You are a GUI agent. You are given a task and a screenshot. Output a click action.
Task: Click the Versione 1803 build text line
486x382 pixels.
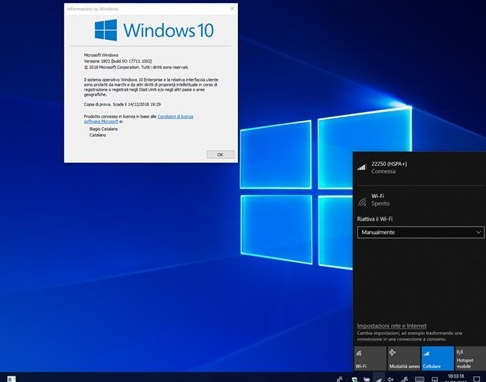(118, 61)
